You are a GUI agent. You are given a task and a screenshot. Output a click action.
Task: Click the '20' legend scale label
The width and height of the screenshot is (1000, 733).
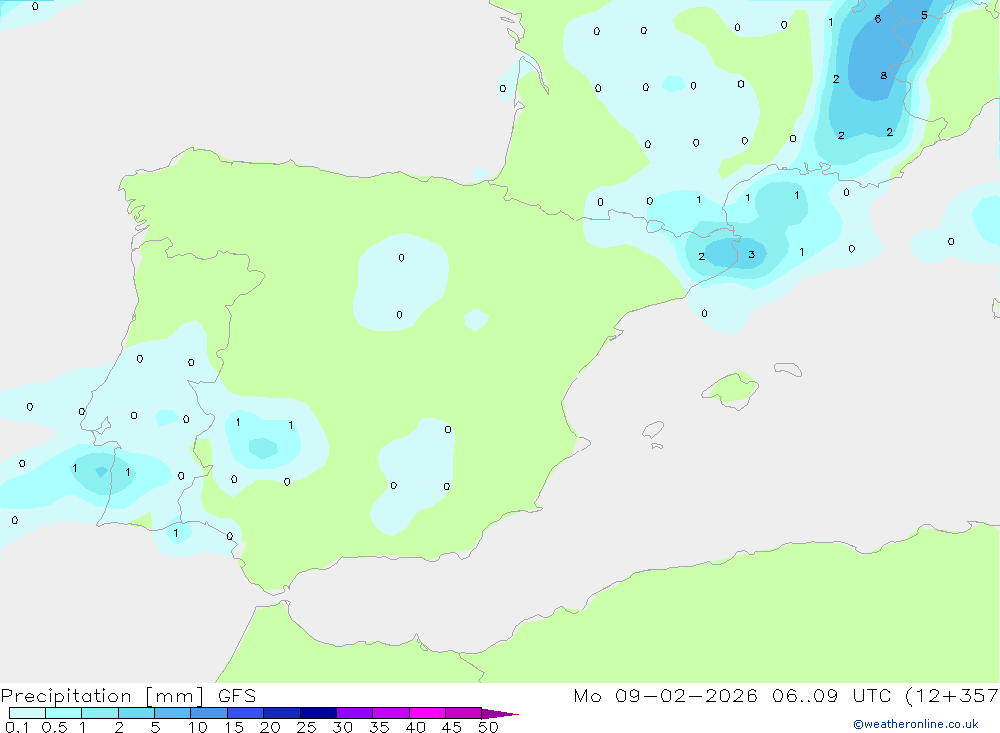pos(270,727)
